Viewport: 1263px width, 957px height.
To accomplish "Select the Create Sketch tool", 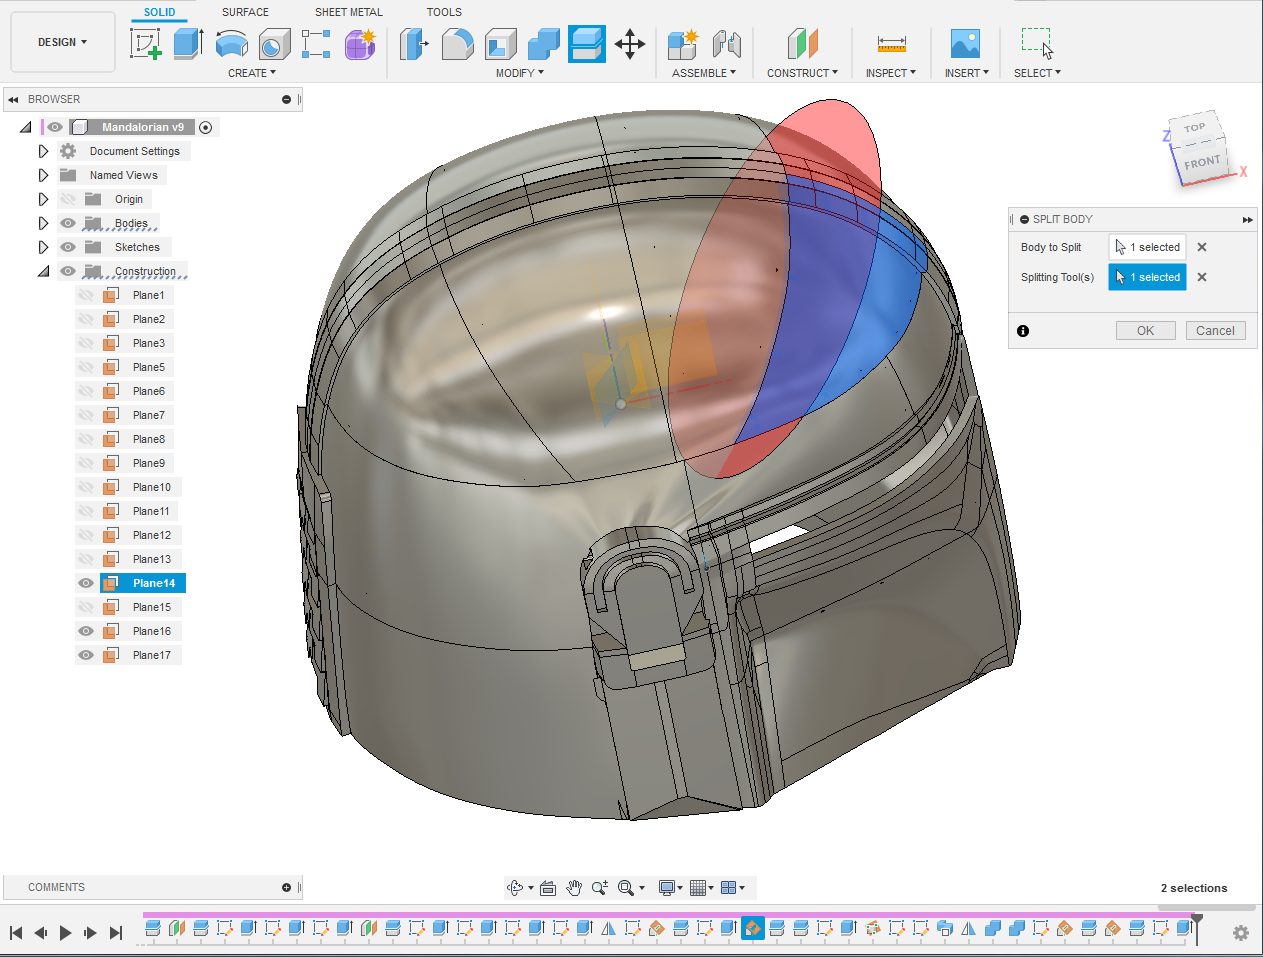I will 146,44.
